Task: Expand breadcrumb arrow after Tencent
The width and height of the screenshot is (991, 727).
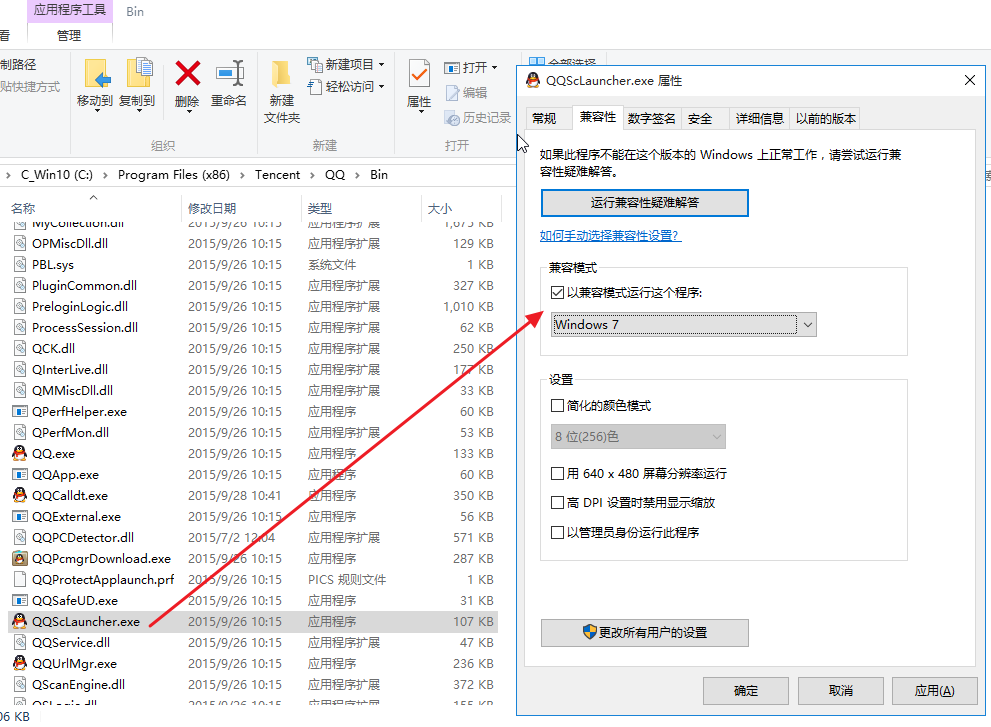Action: point(312,175)
